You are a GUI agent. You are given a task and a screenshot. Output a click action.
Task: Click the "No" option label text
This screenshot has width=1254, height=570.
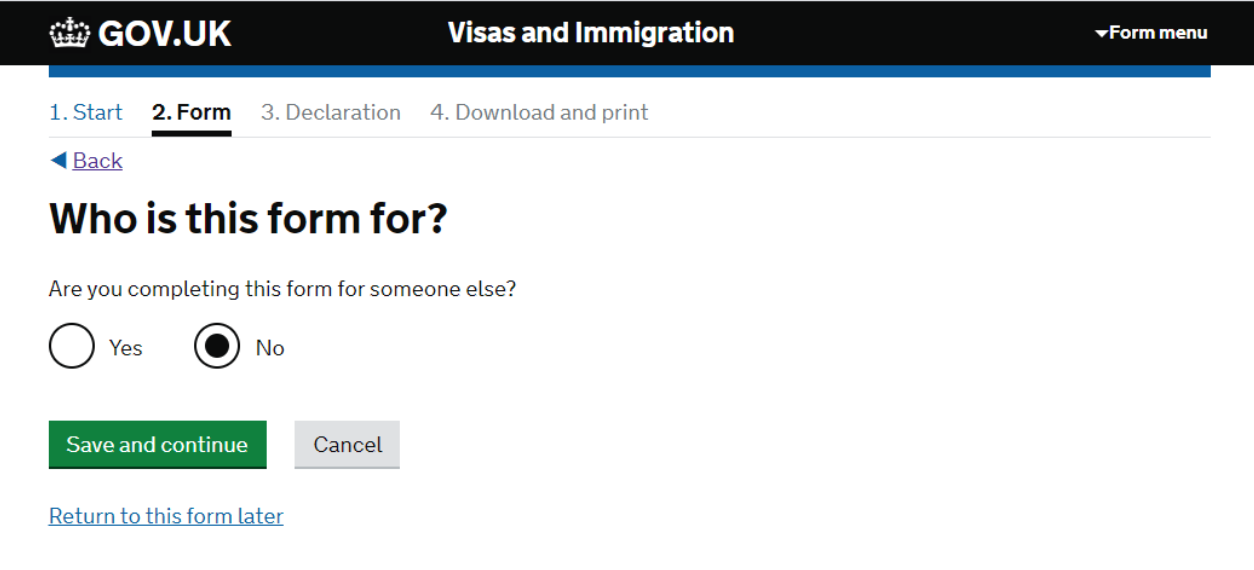click(x=270, y=348)
